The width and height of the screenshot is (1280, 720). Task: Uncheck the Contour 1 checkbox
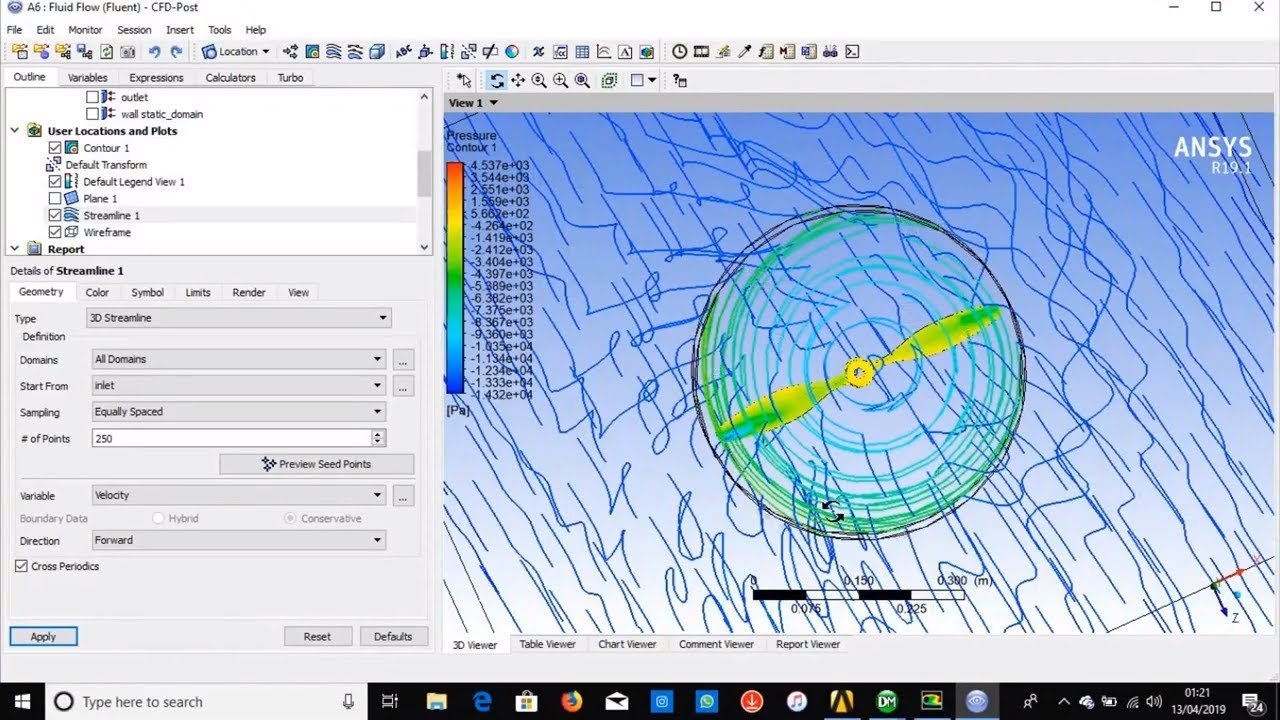coord(55,148)
